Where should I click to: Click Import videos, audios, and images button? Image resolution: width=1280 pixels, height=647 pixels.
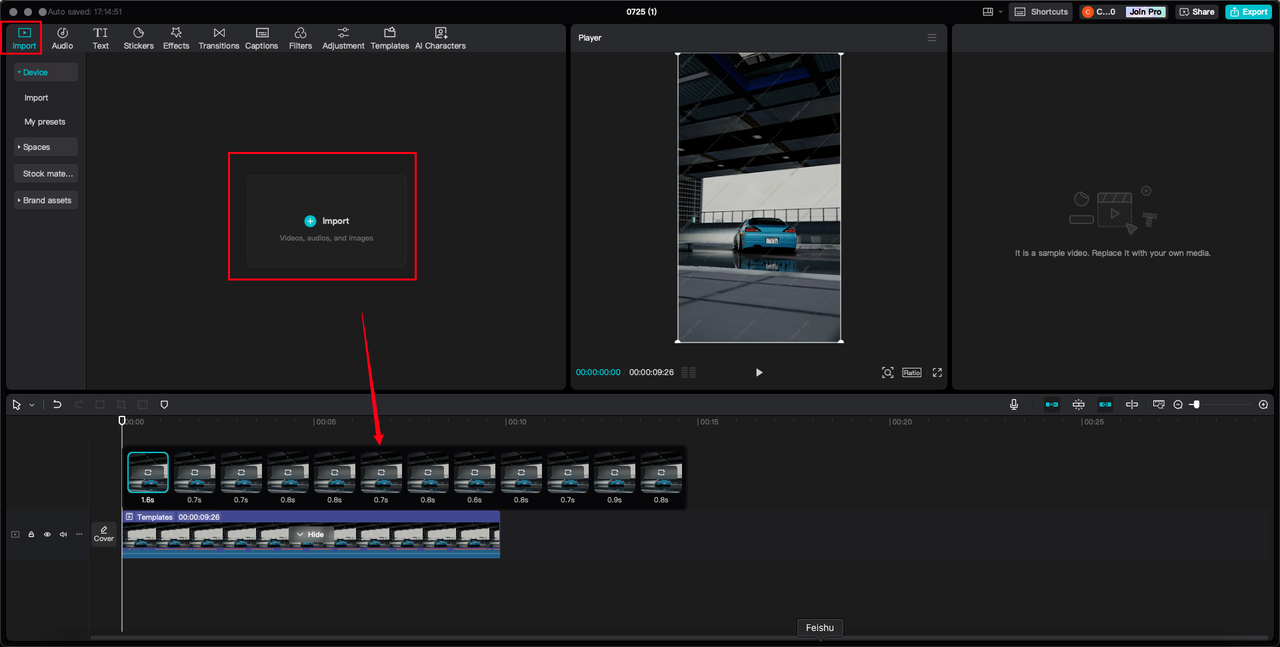[327, 221]
